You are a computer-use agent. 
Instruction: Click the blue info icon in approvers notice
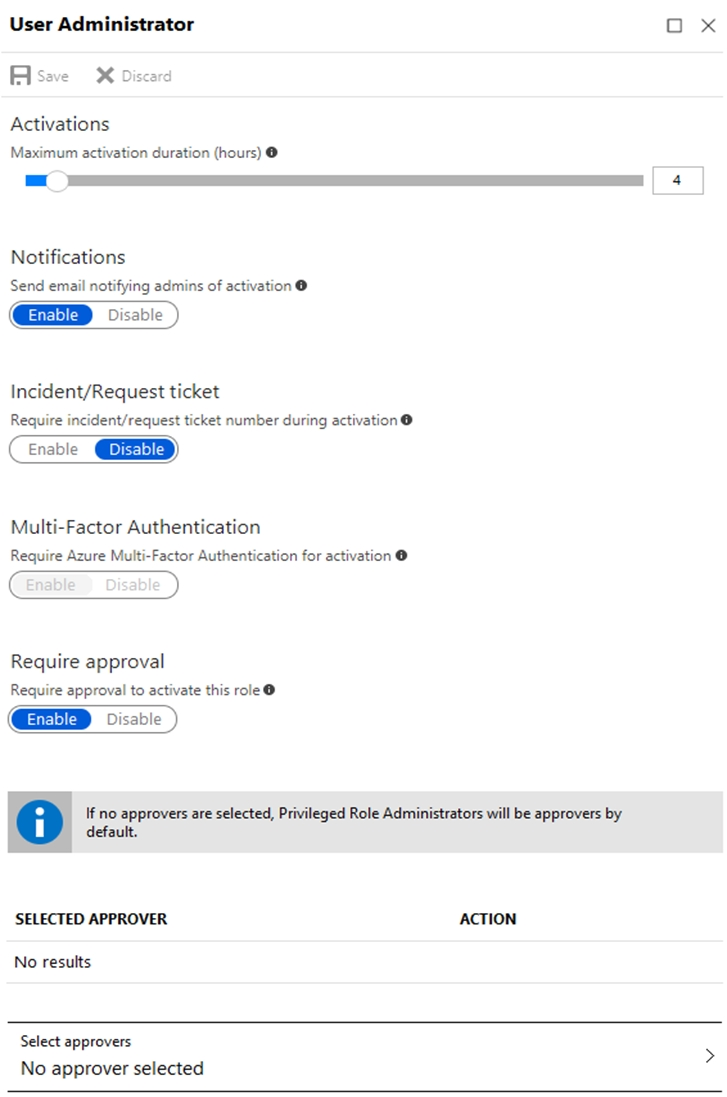[39, 822]
